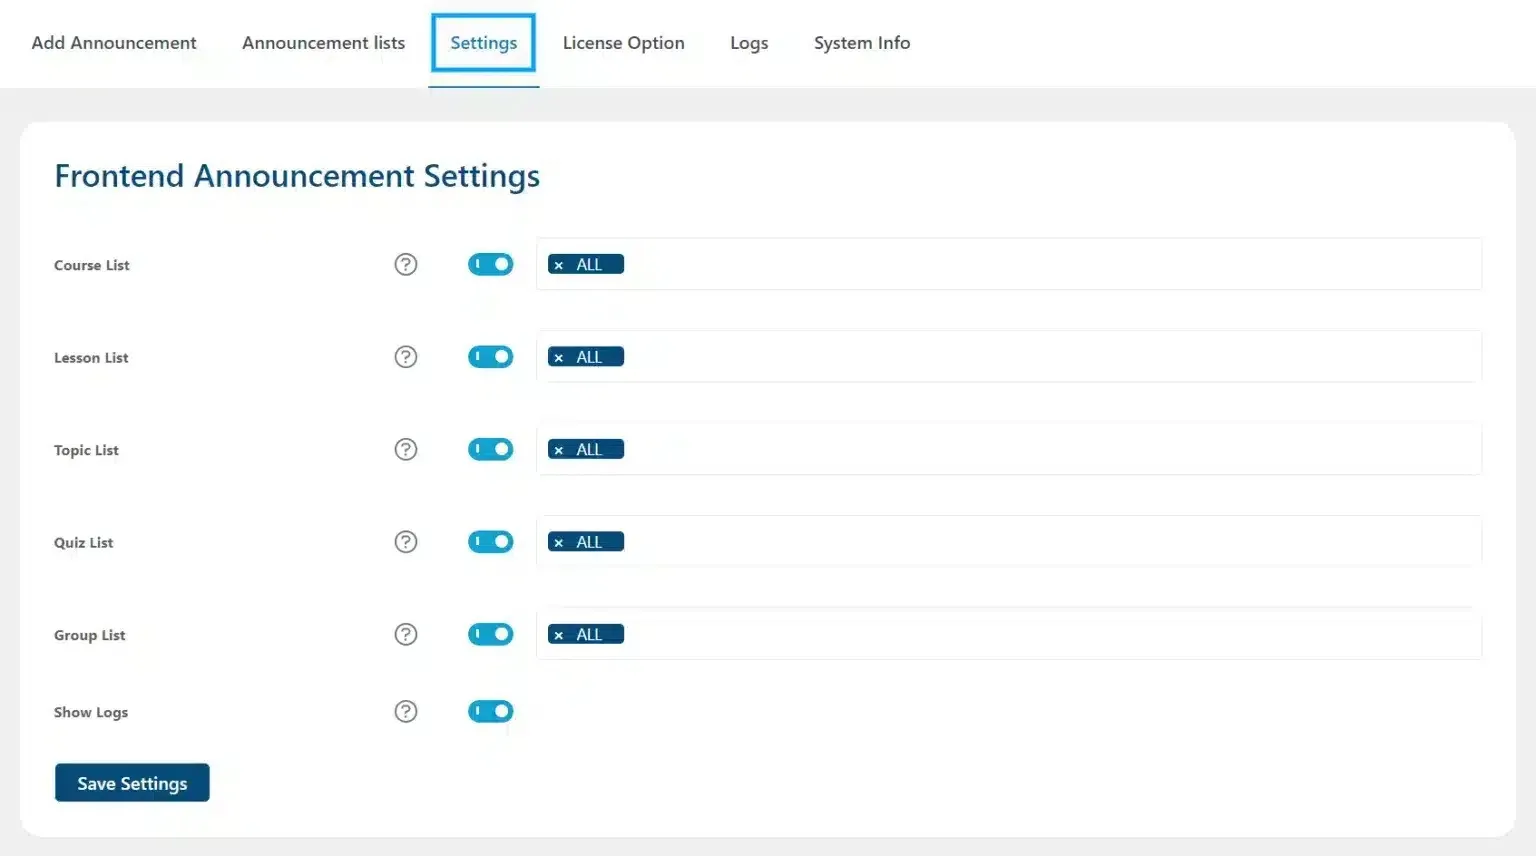Open the Group List selection field
Image resolution: width=1536 pixels, height=856 pixels.
1000,634
